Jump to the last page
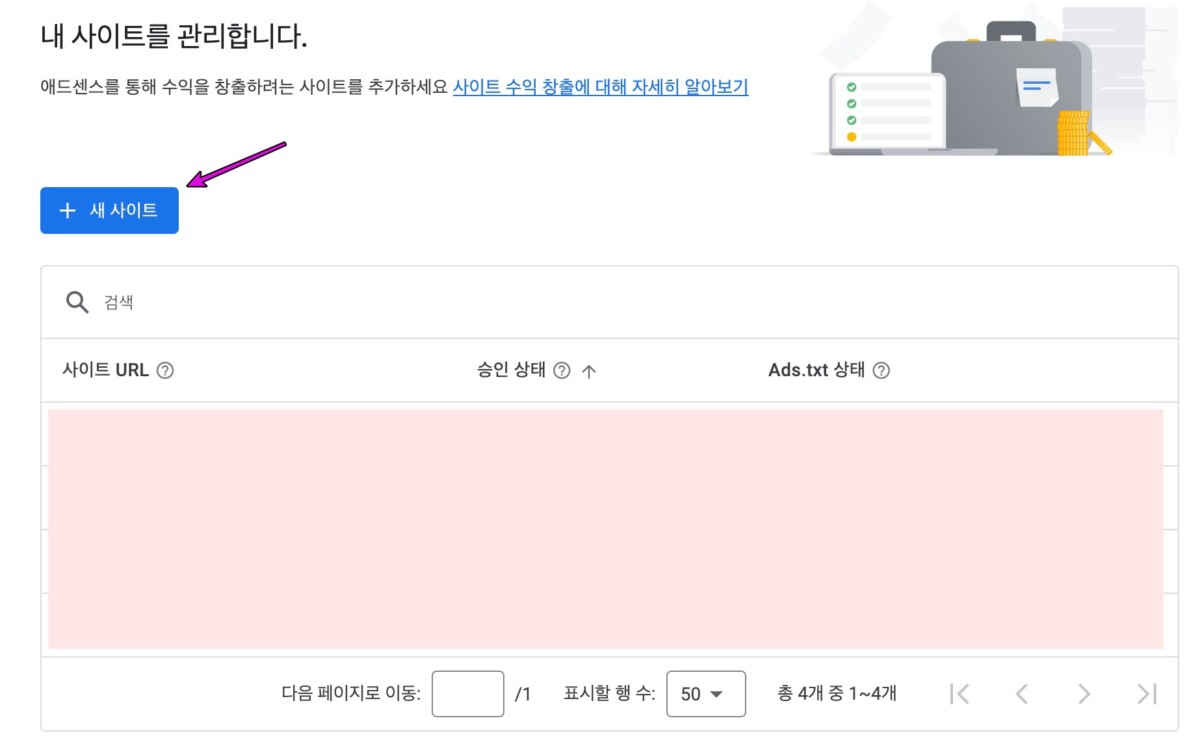The height and width of the screenshot is (755, 1200). 1147,694
